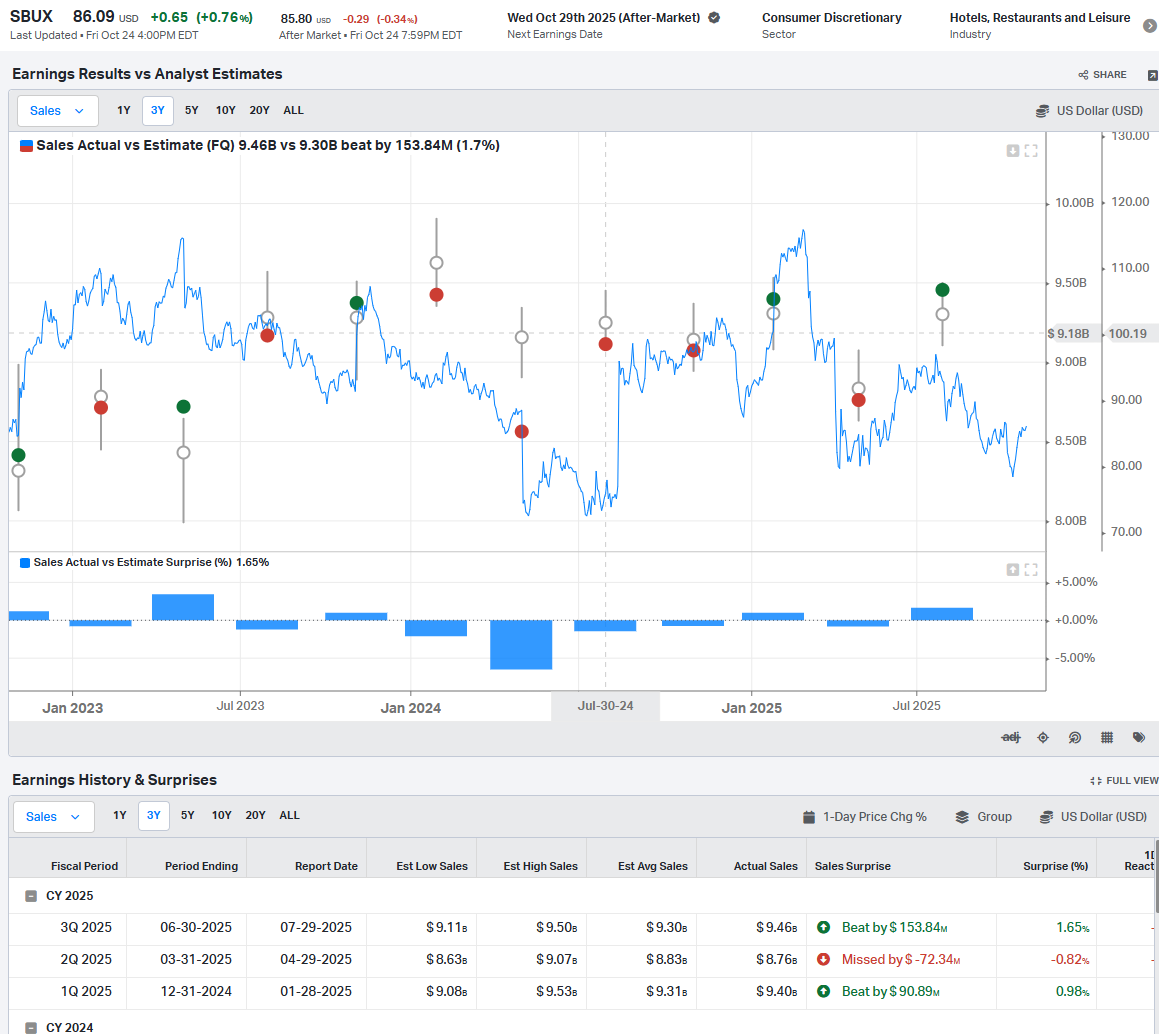Select the chart's 1Y time range

coord(123,110)
